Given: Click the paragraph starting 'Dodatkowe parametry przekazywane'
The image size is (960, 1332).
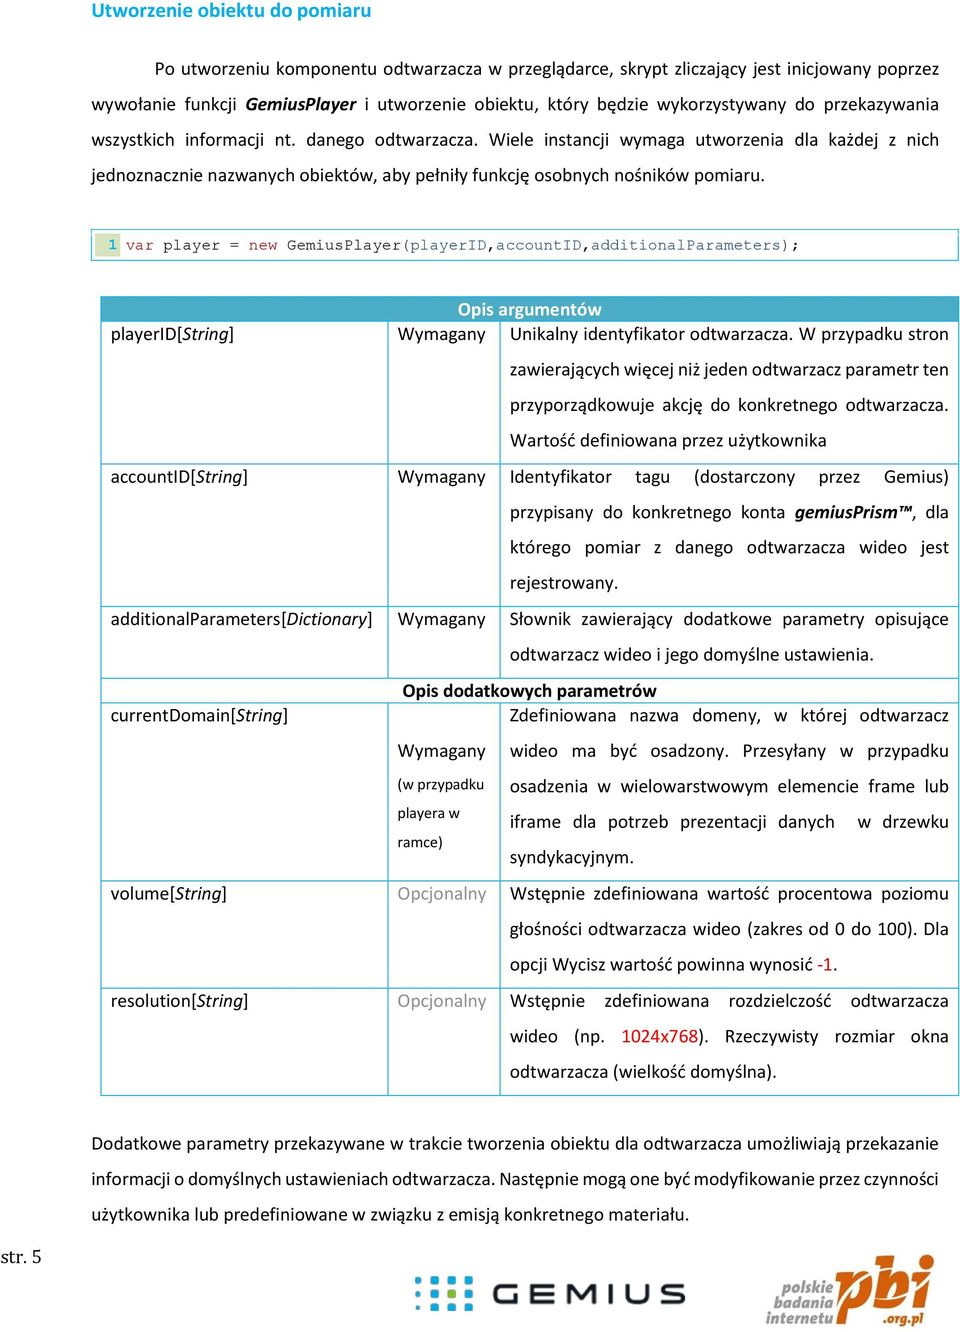Looking at the screenshot, I should [x=515, y=1179].
